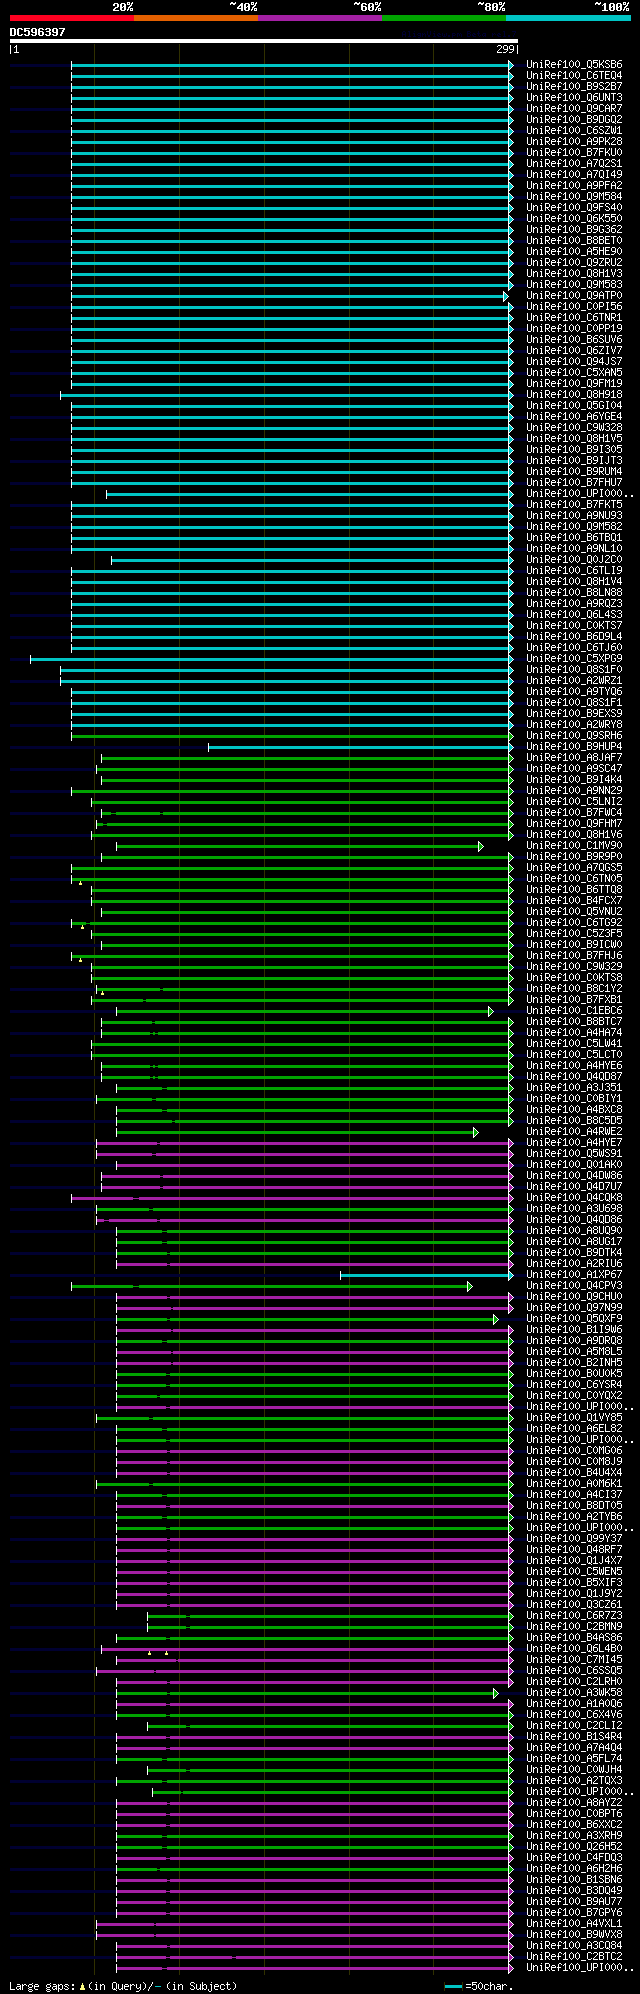Click the short cyan bar of UniRef100_B9HUP4

[x=360, y=747]
